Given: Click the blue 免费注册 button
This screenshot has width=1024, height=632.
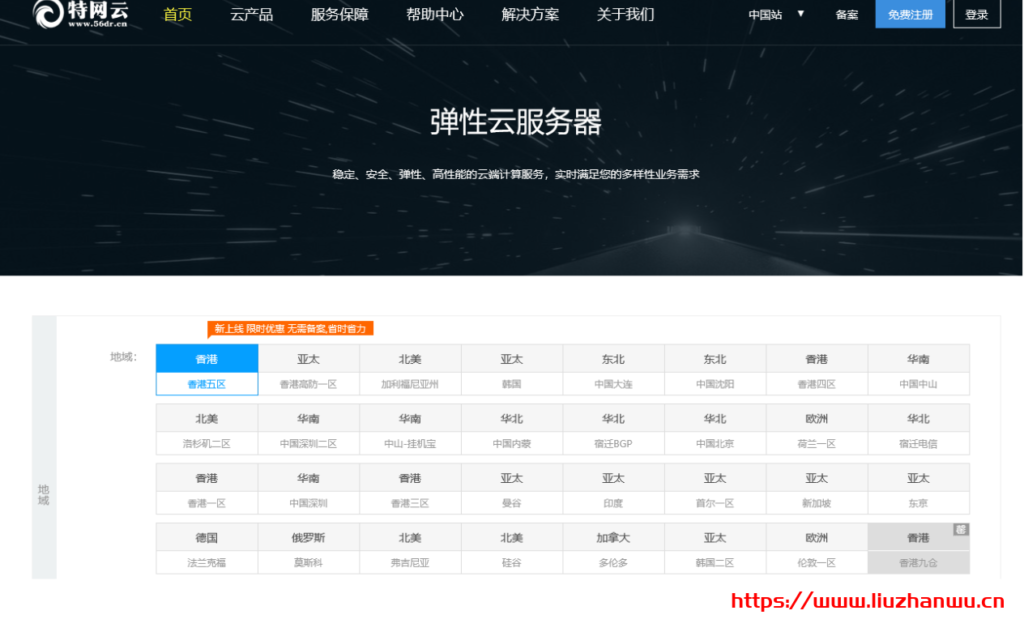Looking at the screenshot, I should [910, 15].
